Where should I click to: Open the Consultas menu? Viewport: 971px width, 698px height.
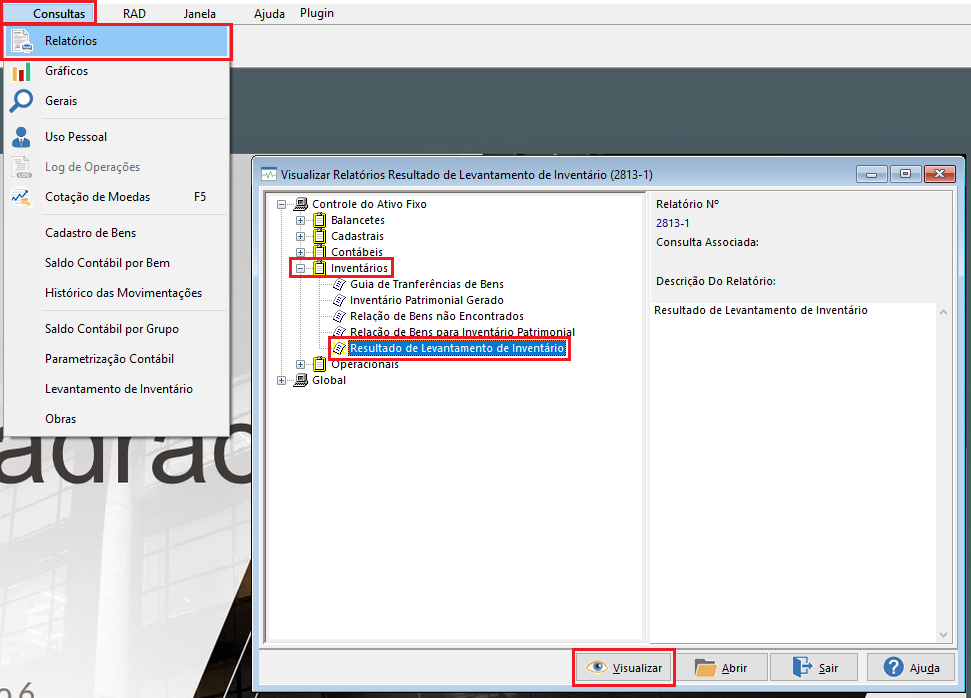(58, 14)
